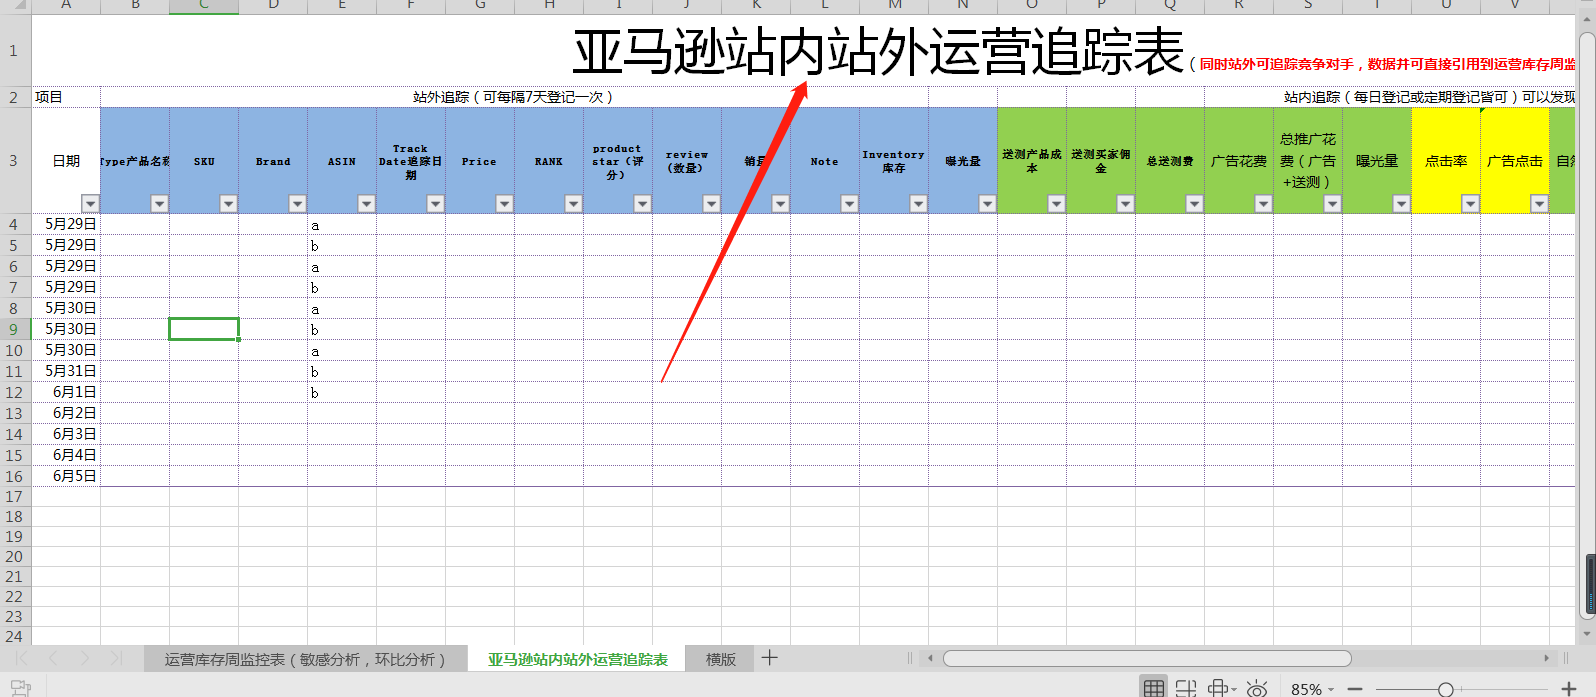This screenshot has width=1596, height=697.
Task: Click the 曝光量 header in green section
Action: (1377, 160)
